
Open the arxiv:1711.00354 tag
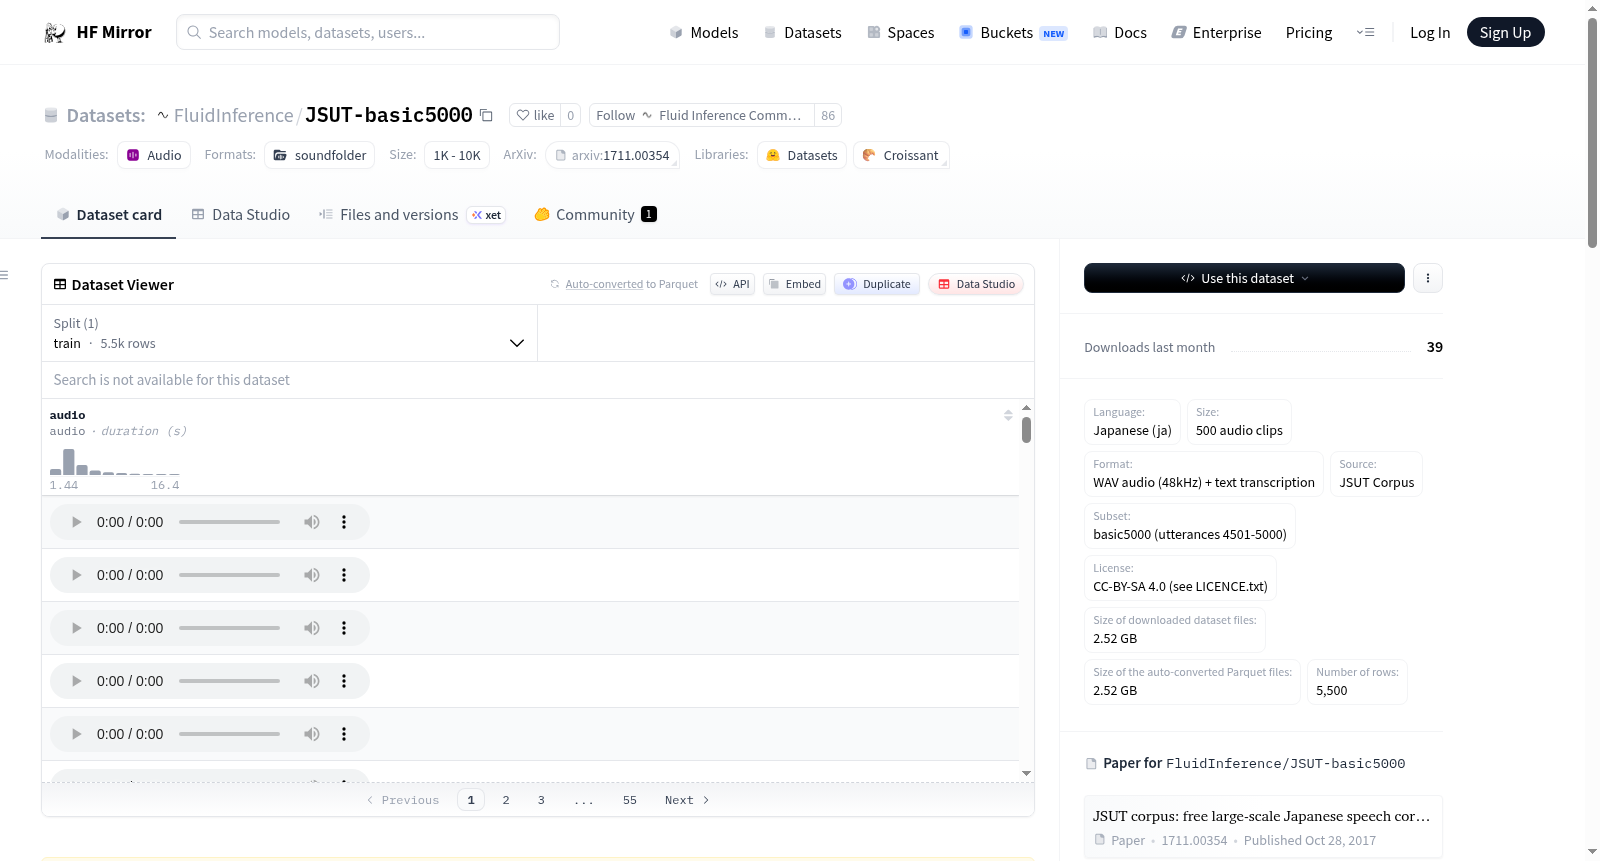click(x=612, y=155)
